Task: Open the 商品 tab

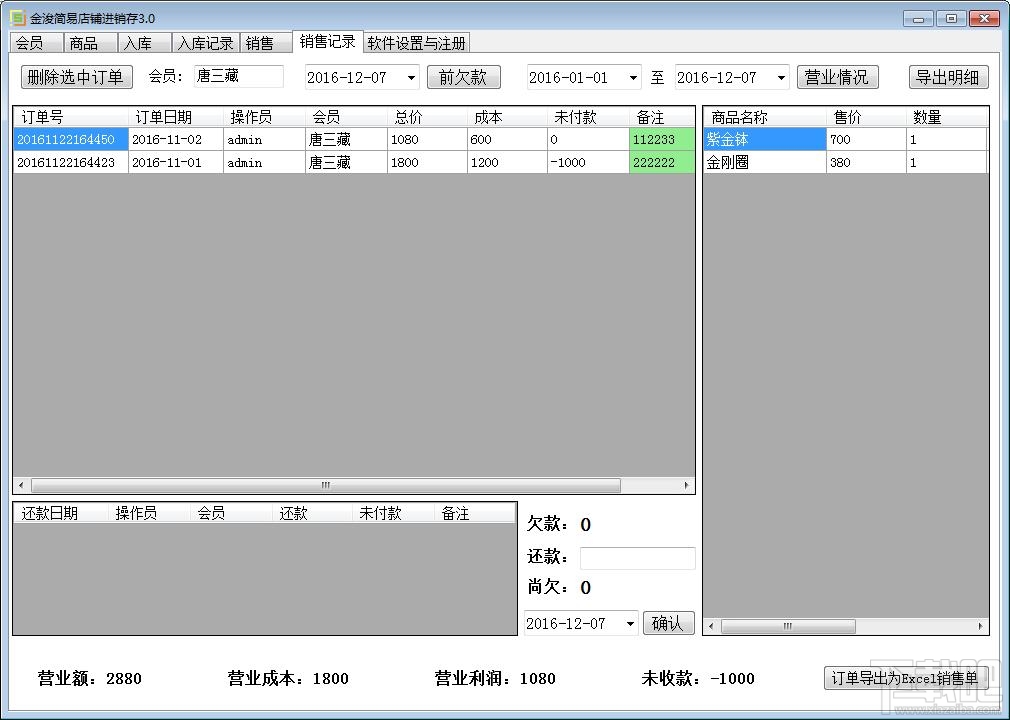Action: (x=88, y=42)
